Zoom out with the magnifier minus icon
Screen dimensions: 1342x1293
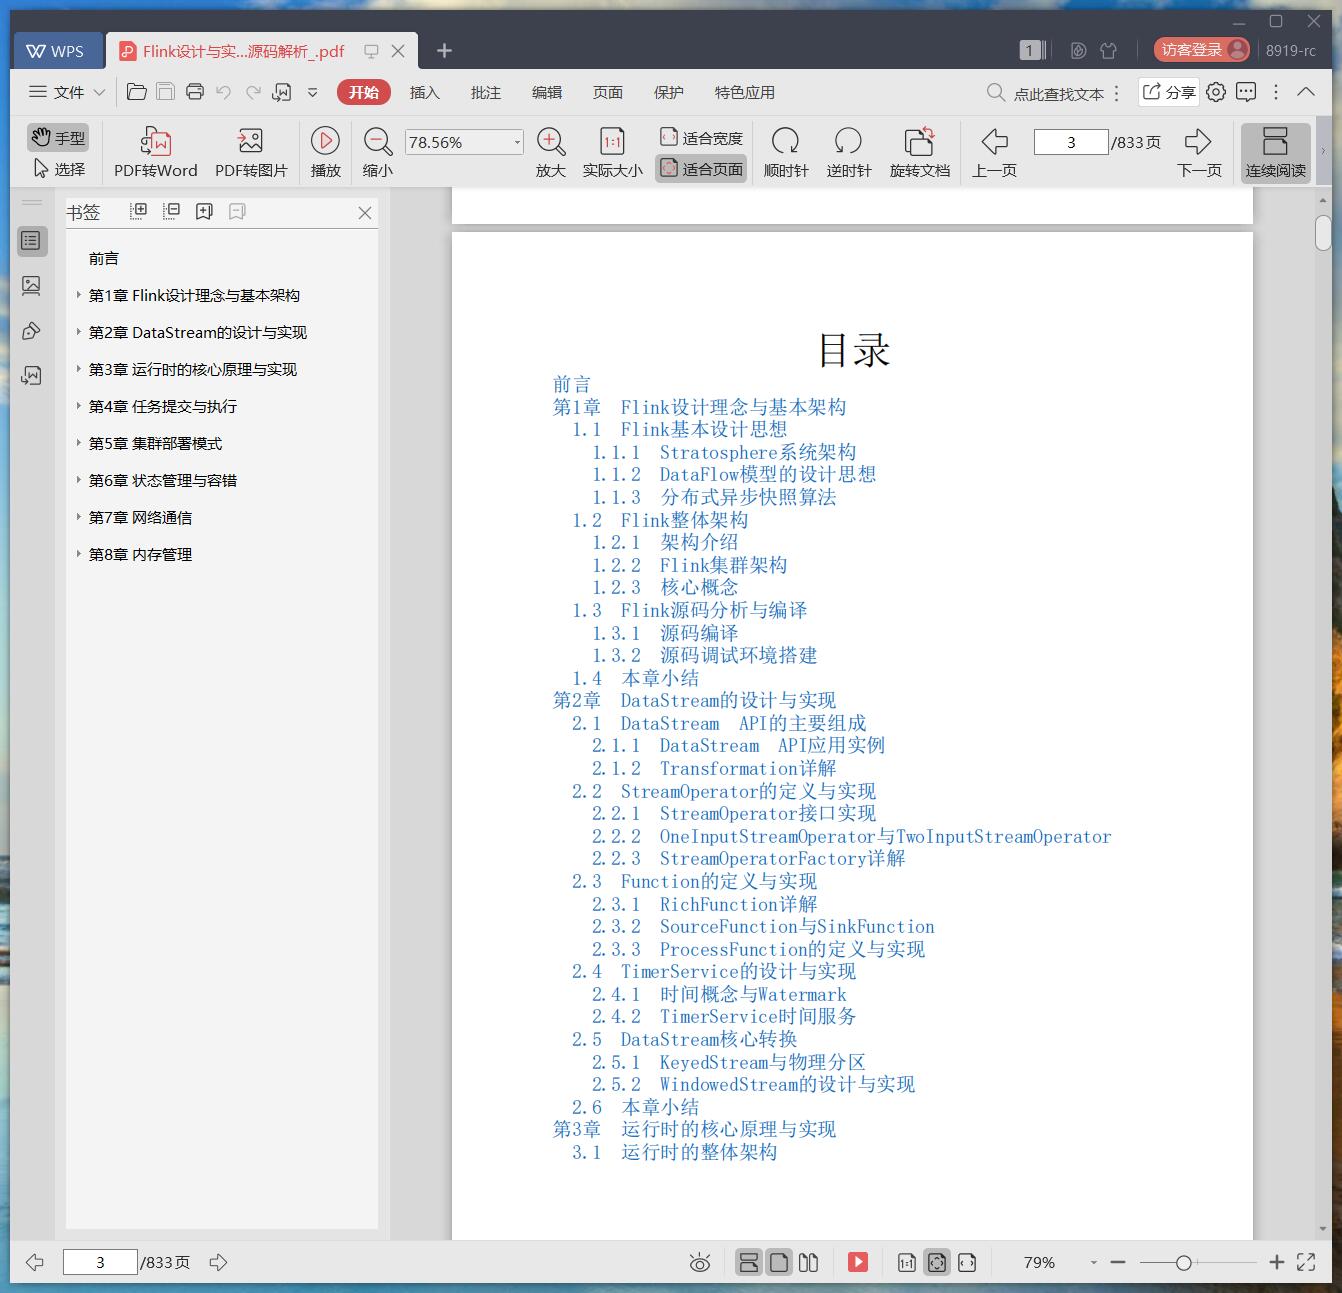click(377, 153)
